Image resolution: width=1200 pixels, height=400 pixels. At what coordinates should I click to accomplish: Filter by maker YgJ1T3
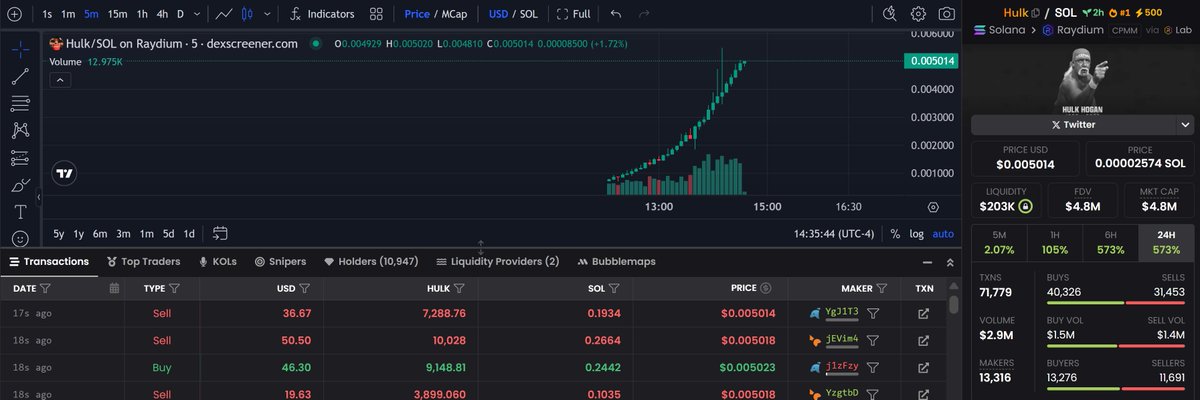click(873, 313)
